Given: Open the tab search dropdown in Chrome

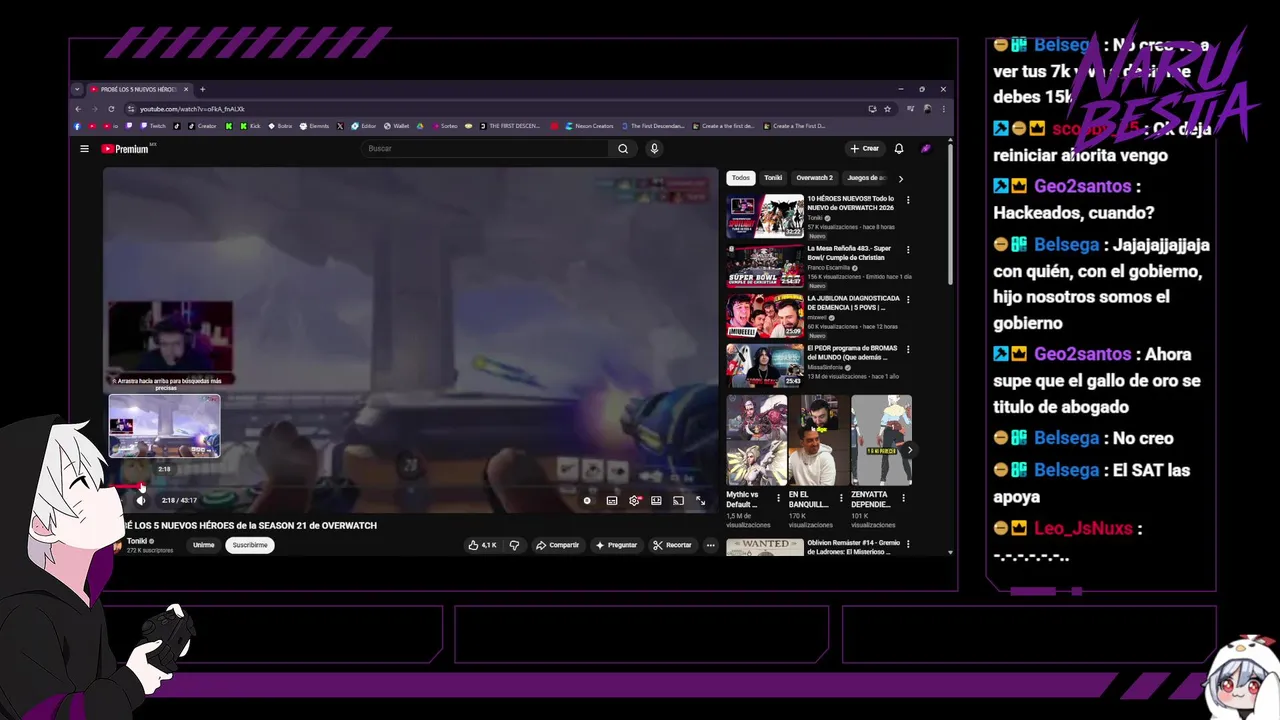Looking at the screenshot, I should (x=77, y=89).
